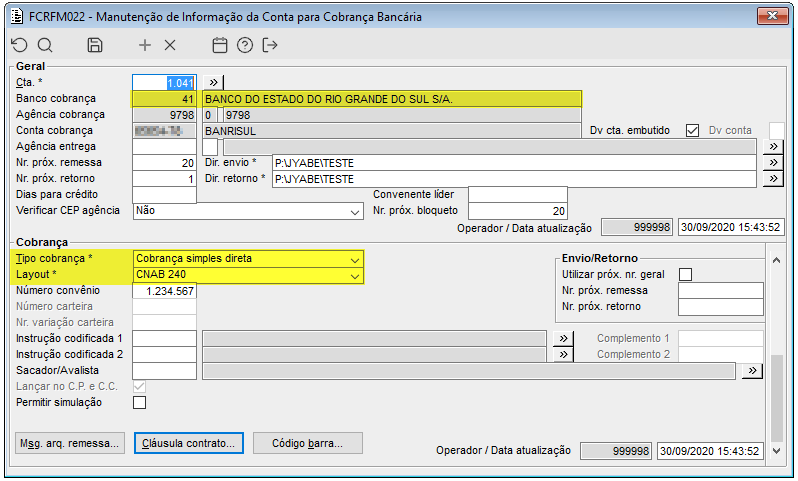This screenshot has height=481, width=798.
Task: Add a new record with the plus icon
Action: pyautogui.click(x=145, y=45)
